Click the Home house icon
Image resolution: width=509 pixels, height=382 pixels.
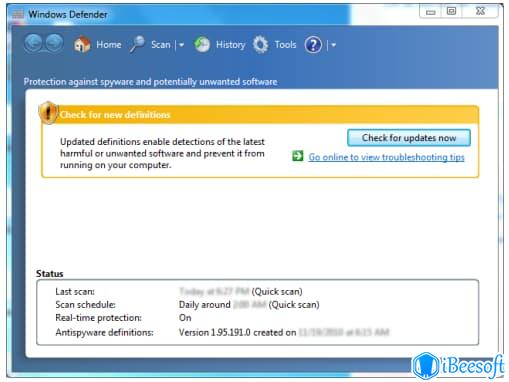pos(82,44)
